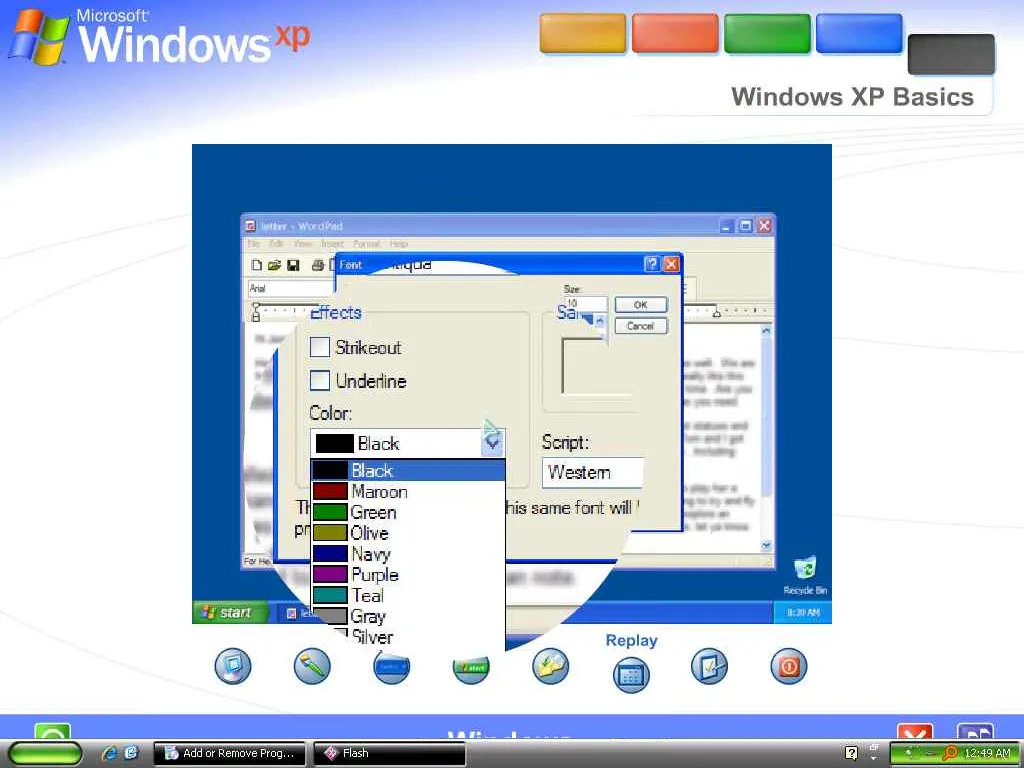
Task: Open the File menu in WordPad
Action: pyautogui.click(x=253, y=244)
